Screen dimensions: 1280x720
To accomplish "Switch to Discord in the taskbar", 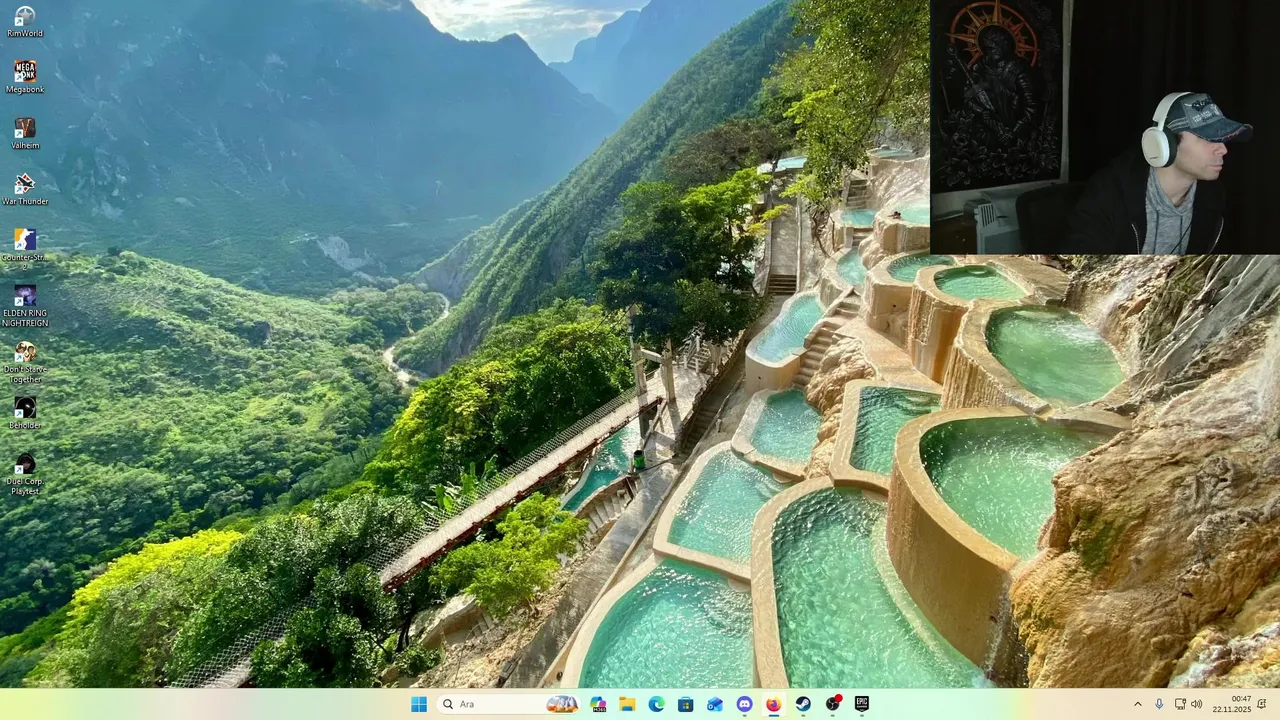I will [x=744, y=704].
